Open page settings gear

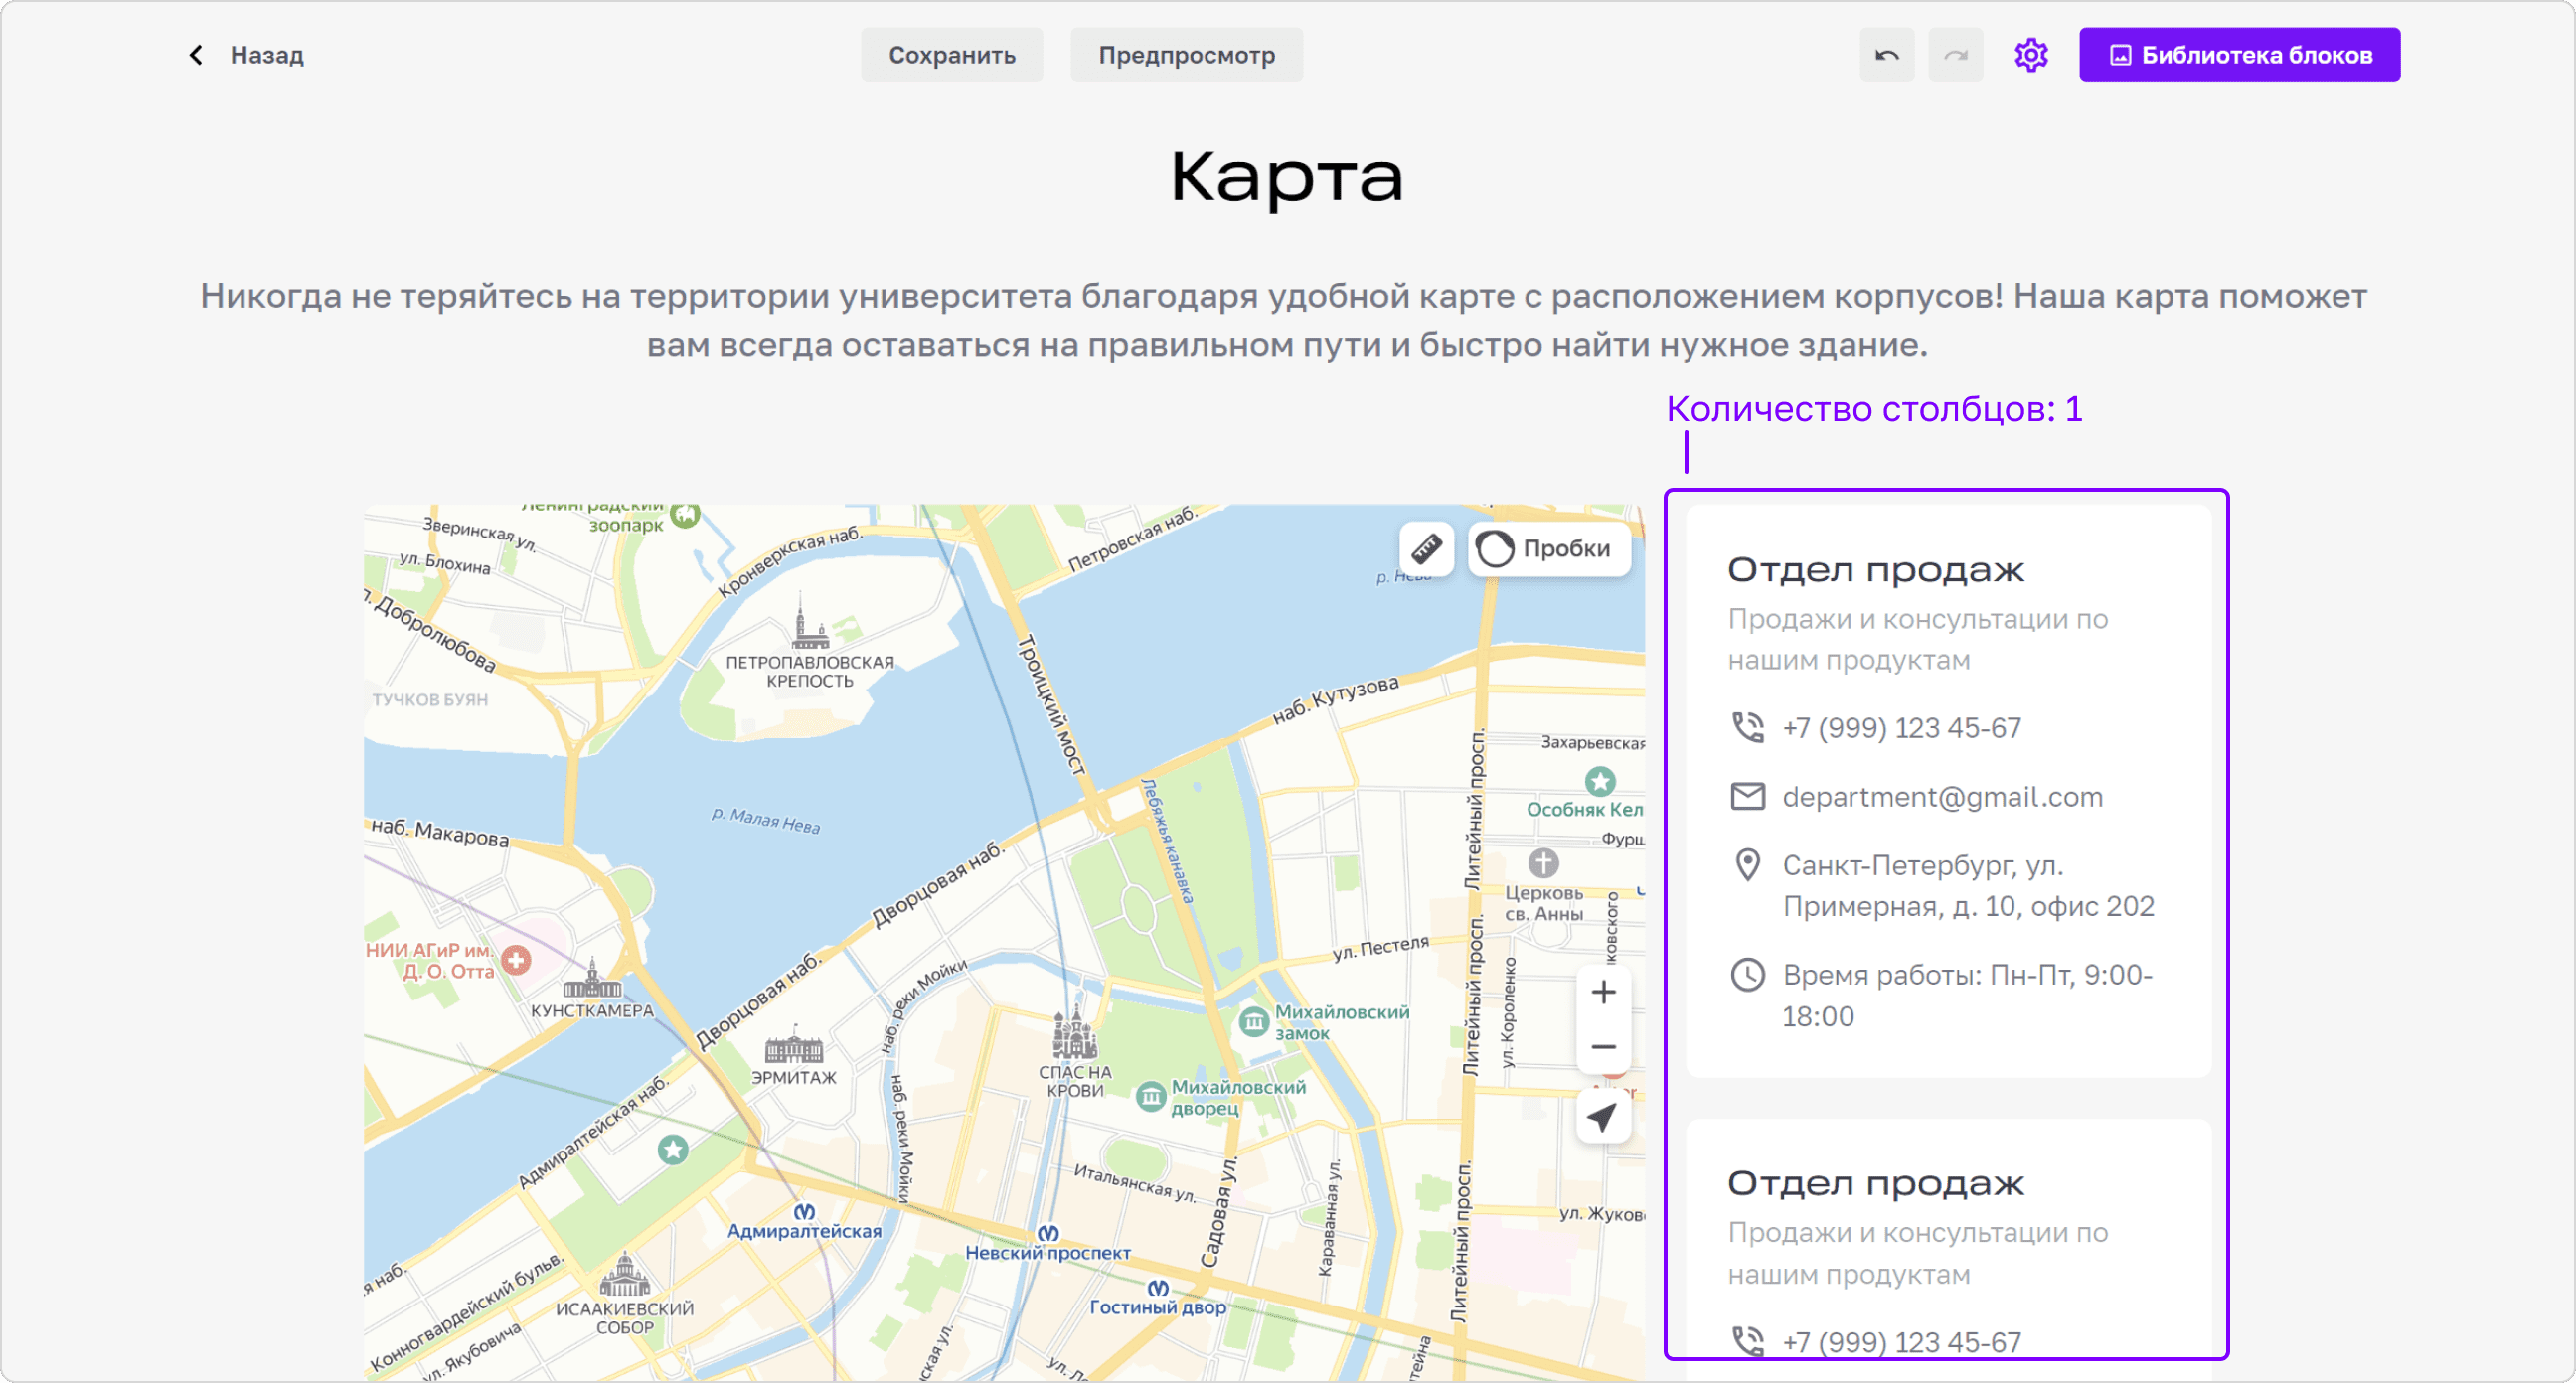tap(2030, 55)
